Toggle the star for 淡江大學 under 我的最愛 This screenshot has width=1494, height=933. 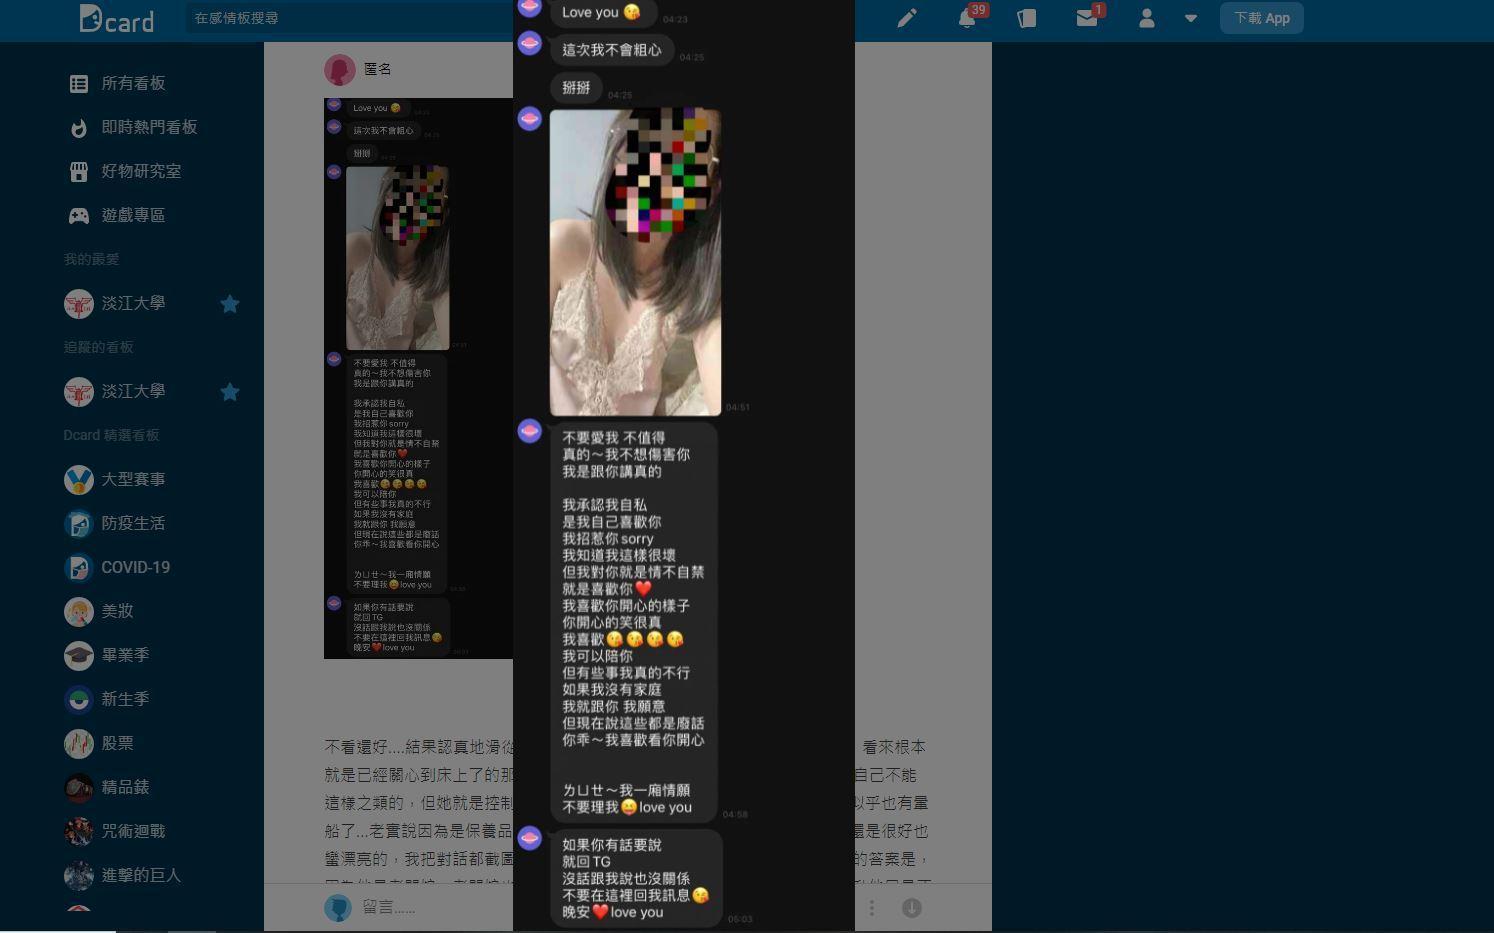[230, 303]
